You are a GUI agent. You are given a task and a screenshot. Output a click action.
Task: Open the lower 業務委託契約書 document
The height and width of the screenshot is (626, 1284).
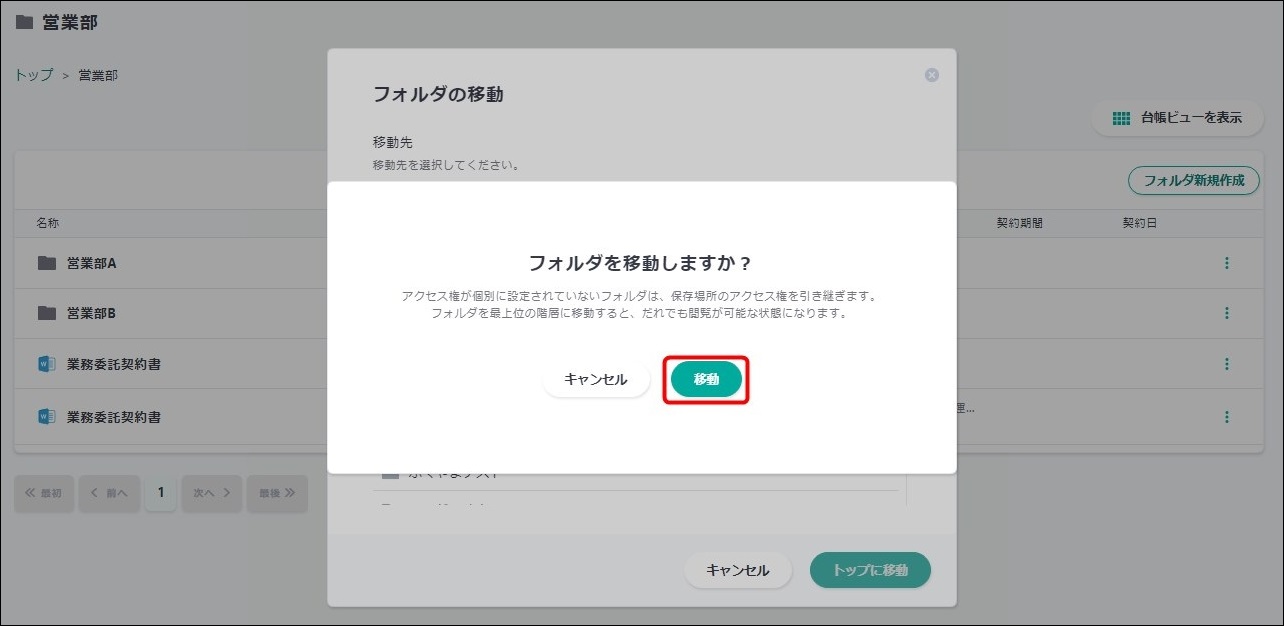[113, 417]
